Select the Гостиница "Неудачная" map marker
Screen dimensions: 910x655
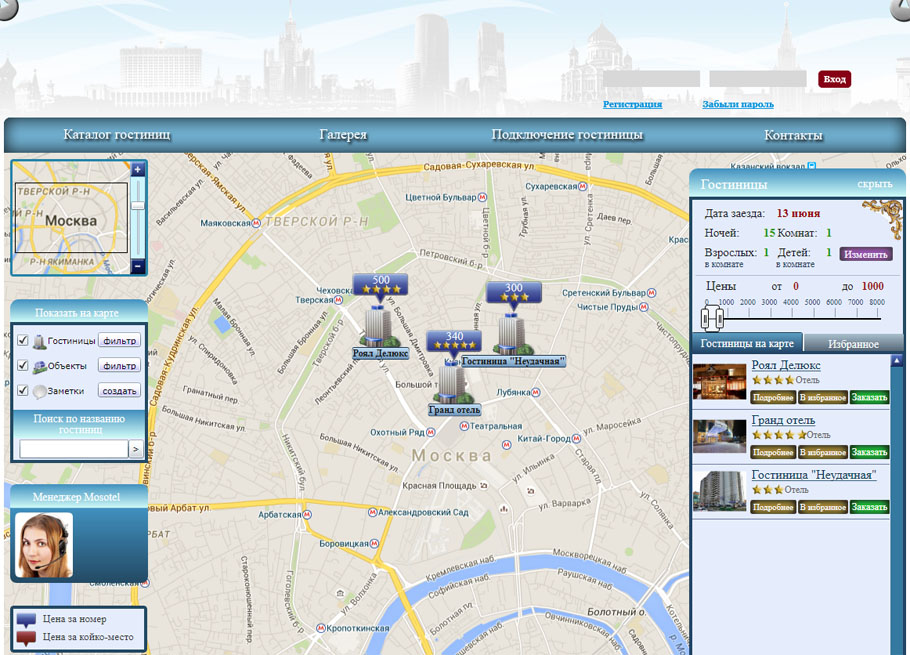point(513,332)
